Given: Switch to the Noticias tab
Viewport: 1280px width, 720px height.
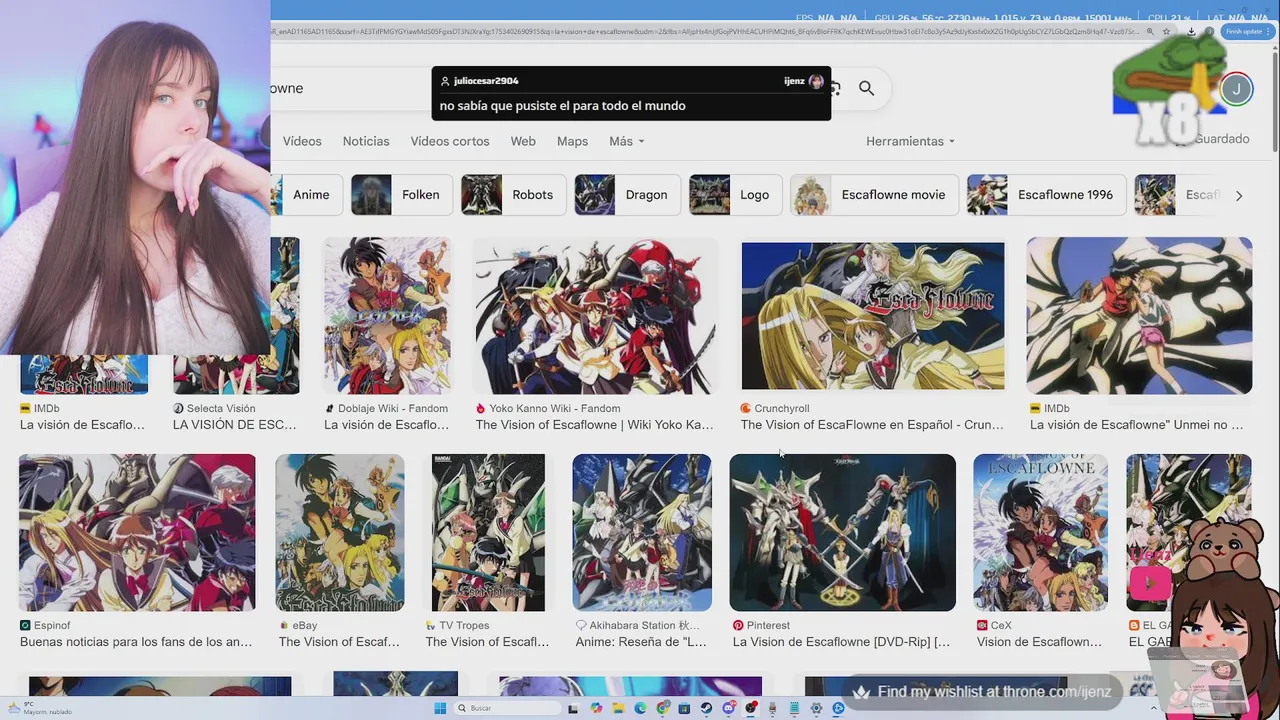Looking at the screenshot, I should [x=366, y=141].
